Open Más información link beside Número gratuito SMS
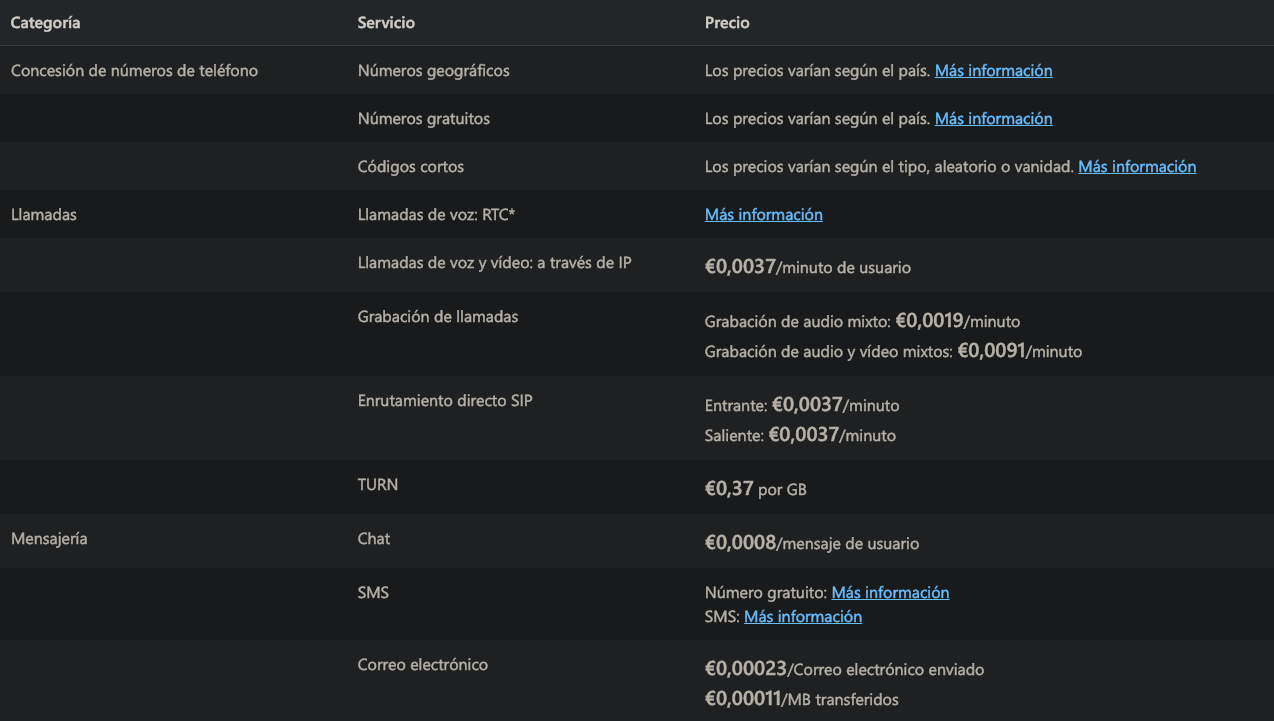Viewport: 1274px width, 721px height. point(890,593)
